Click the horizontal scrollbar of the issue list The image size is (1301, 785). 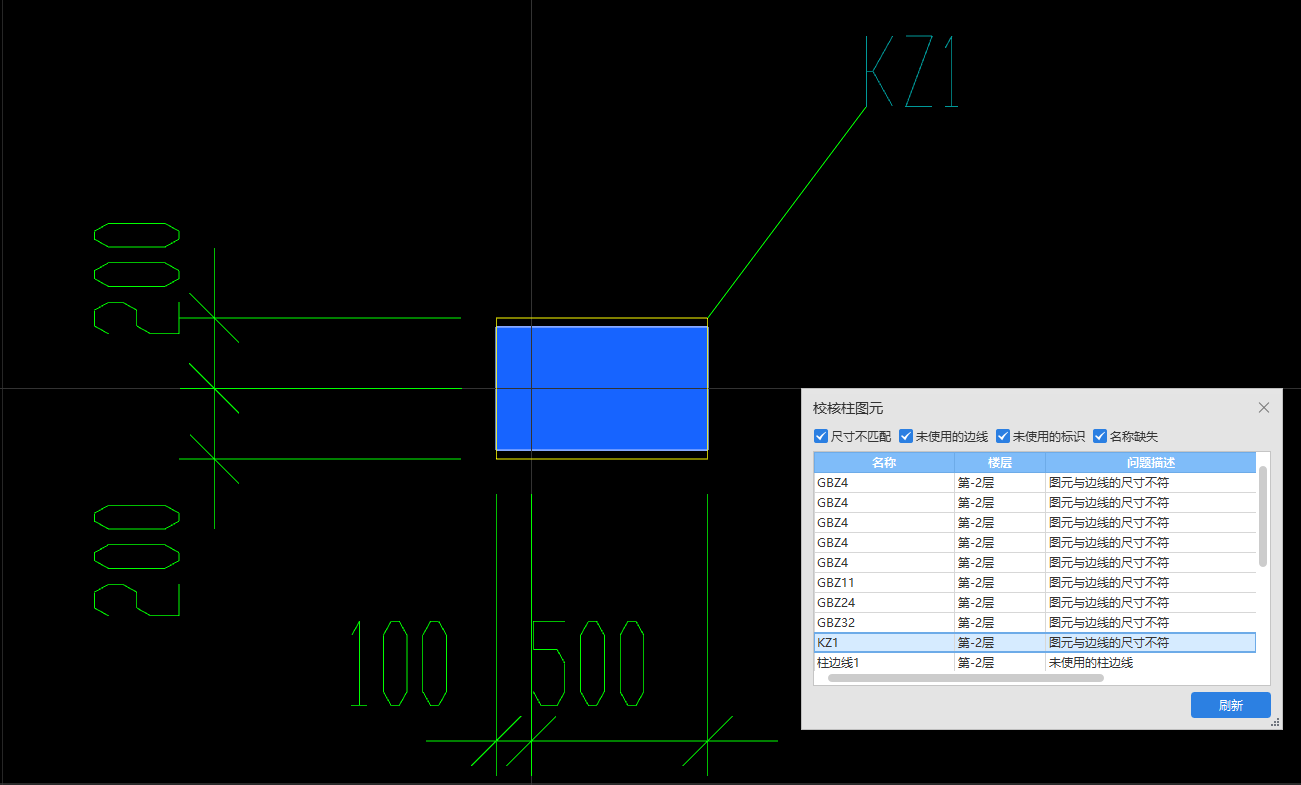tap(966, 678)
